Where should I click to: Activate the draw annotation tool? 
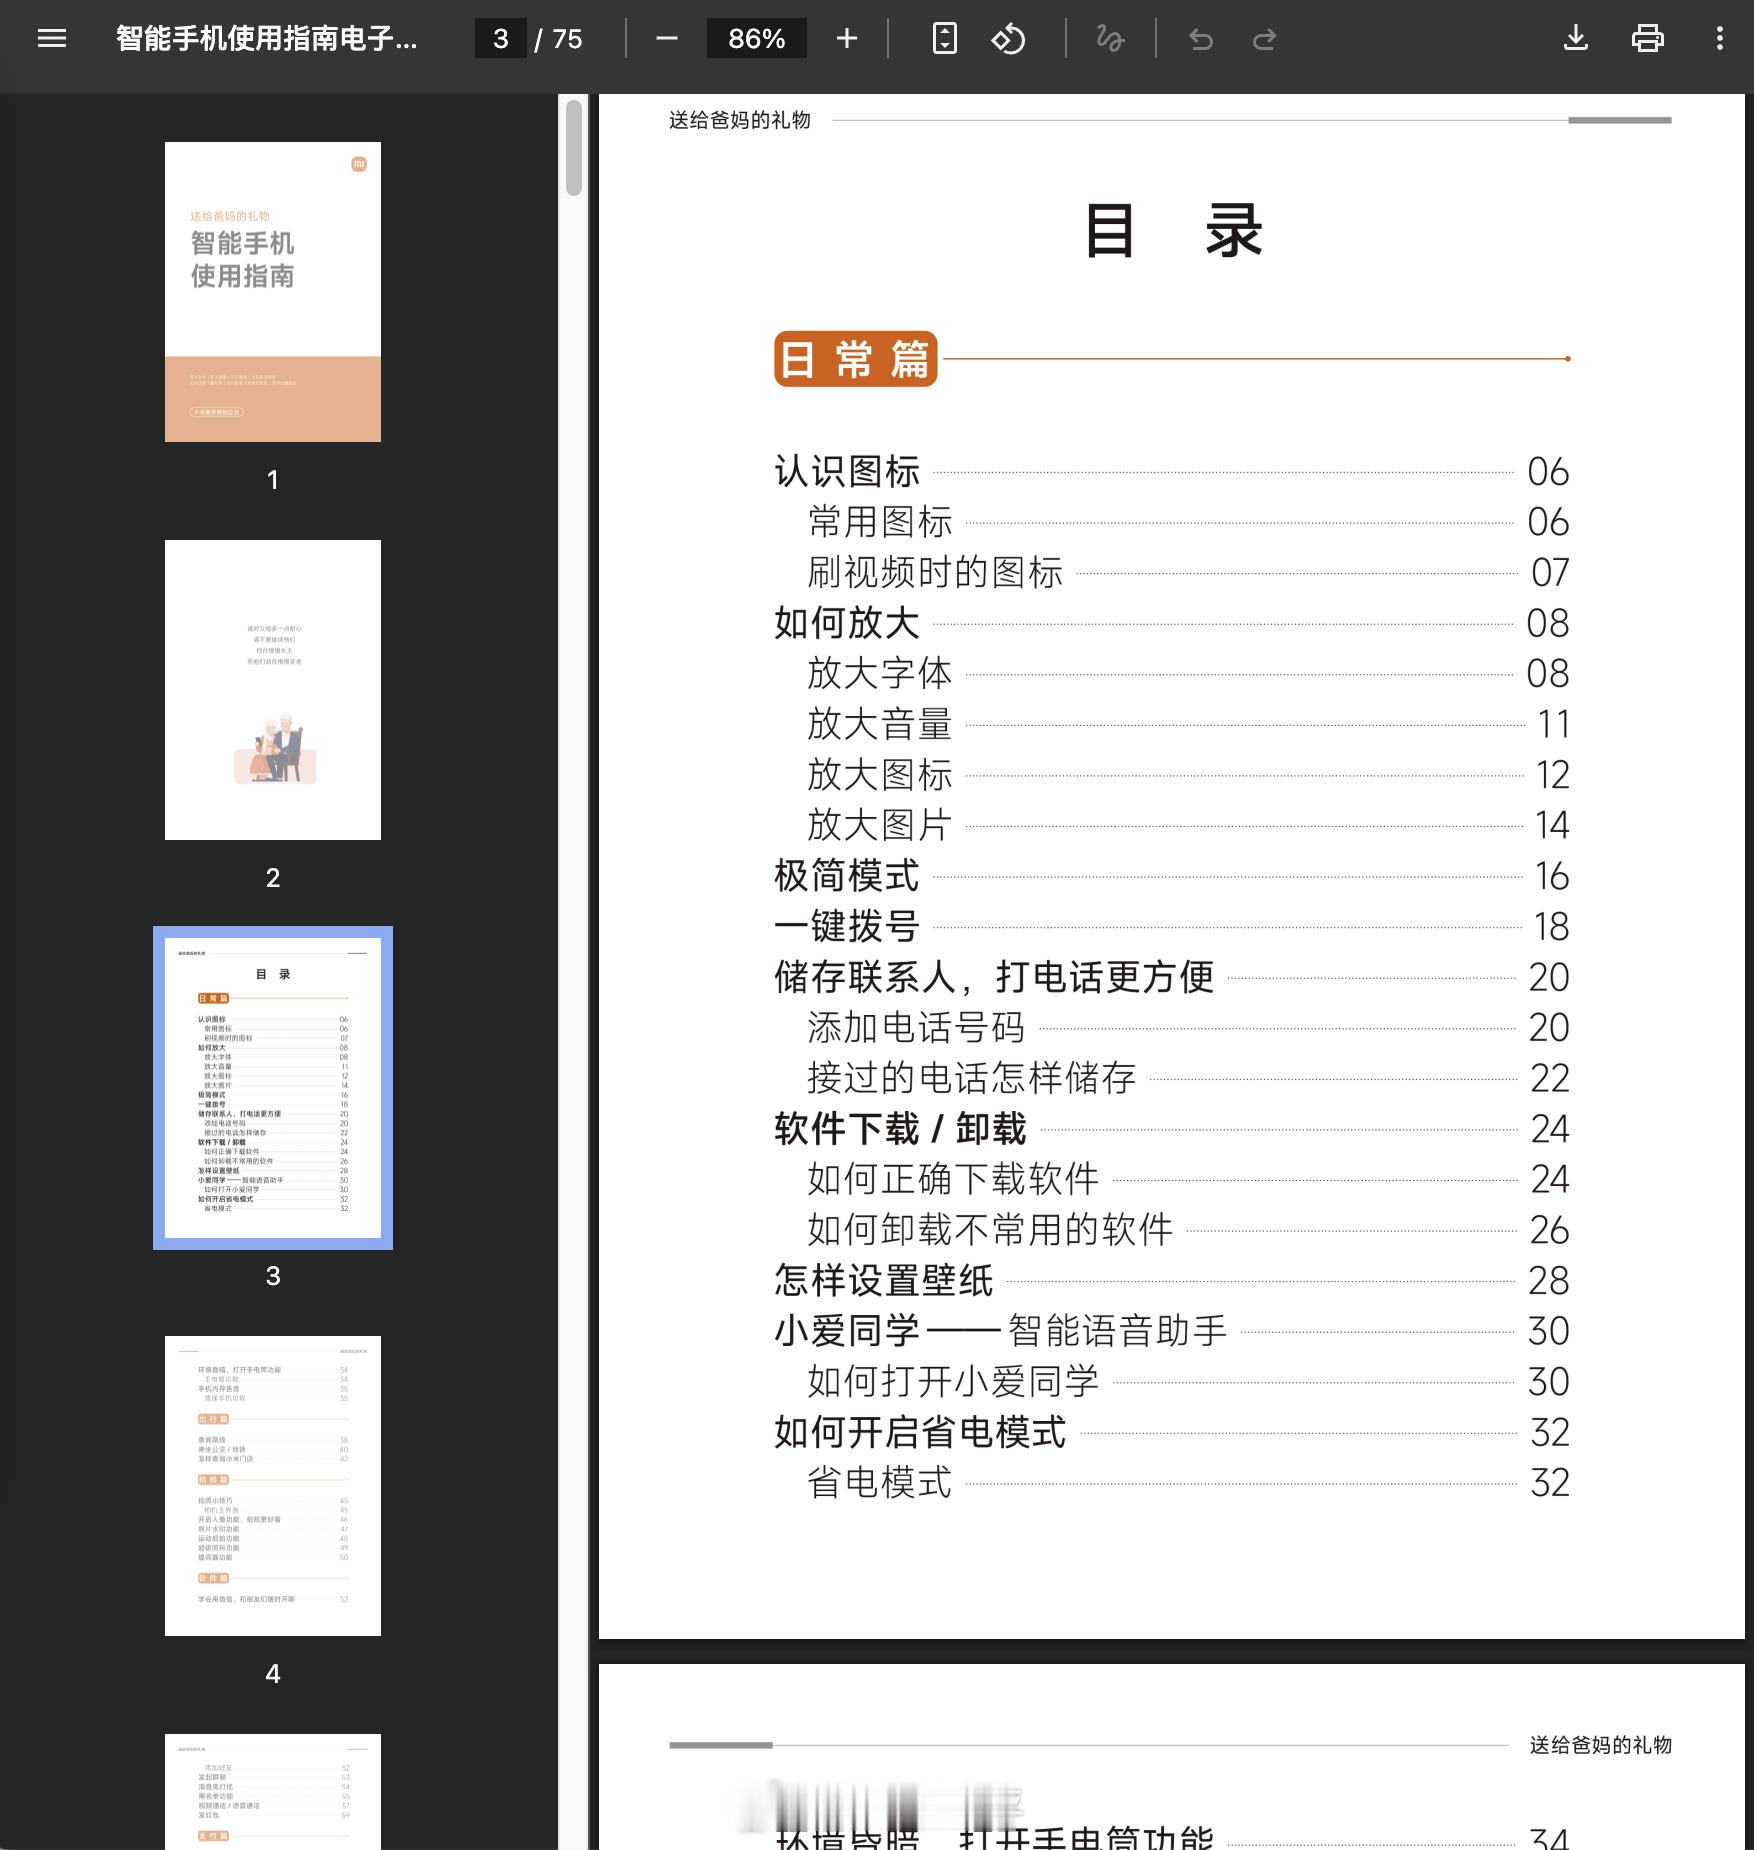click(x=1110, y=39)
